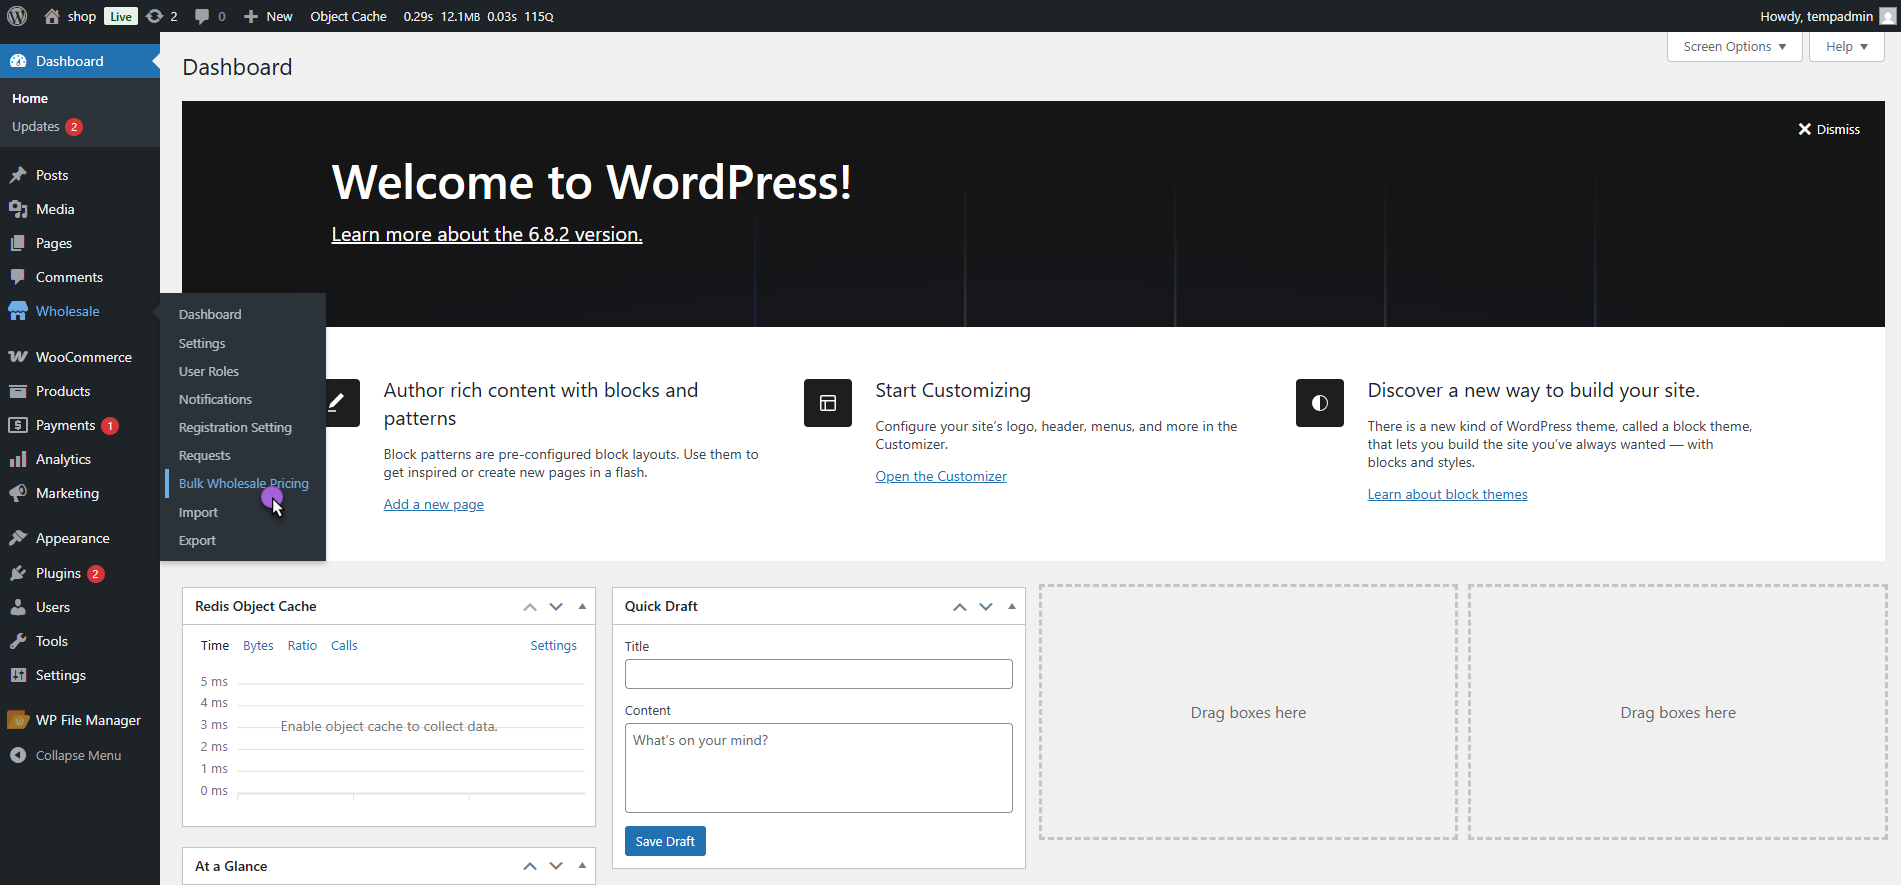
Task: Toggle the Redis Object Cache panel
Action: coord(582,606)
